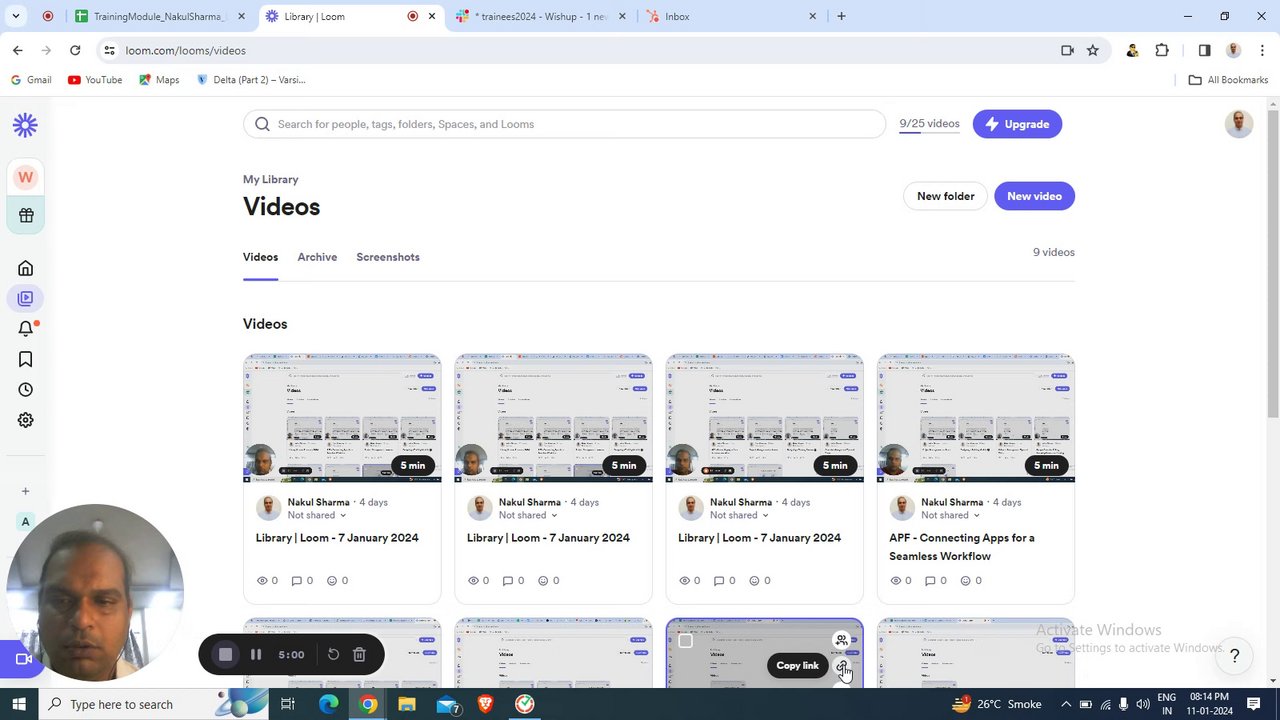Open the YouTube bookmark
The width and height of the screenshot is (1280, 720).
click(95, 80)
